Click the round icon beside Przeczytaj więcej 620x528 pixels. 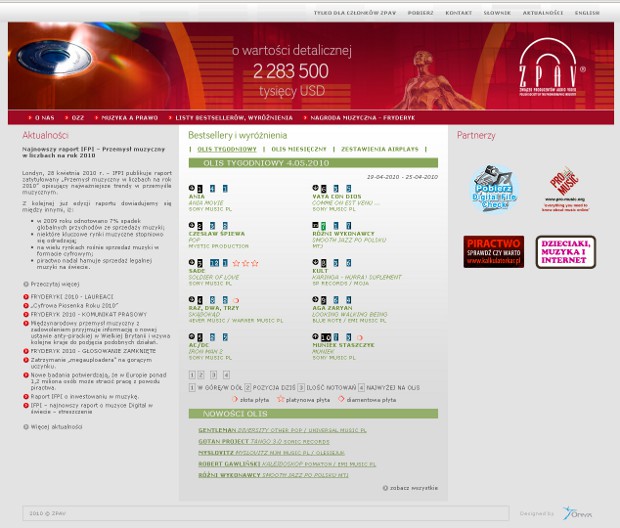point(26,284)
